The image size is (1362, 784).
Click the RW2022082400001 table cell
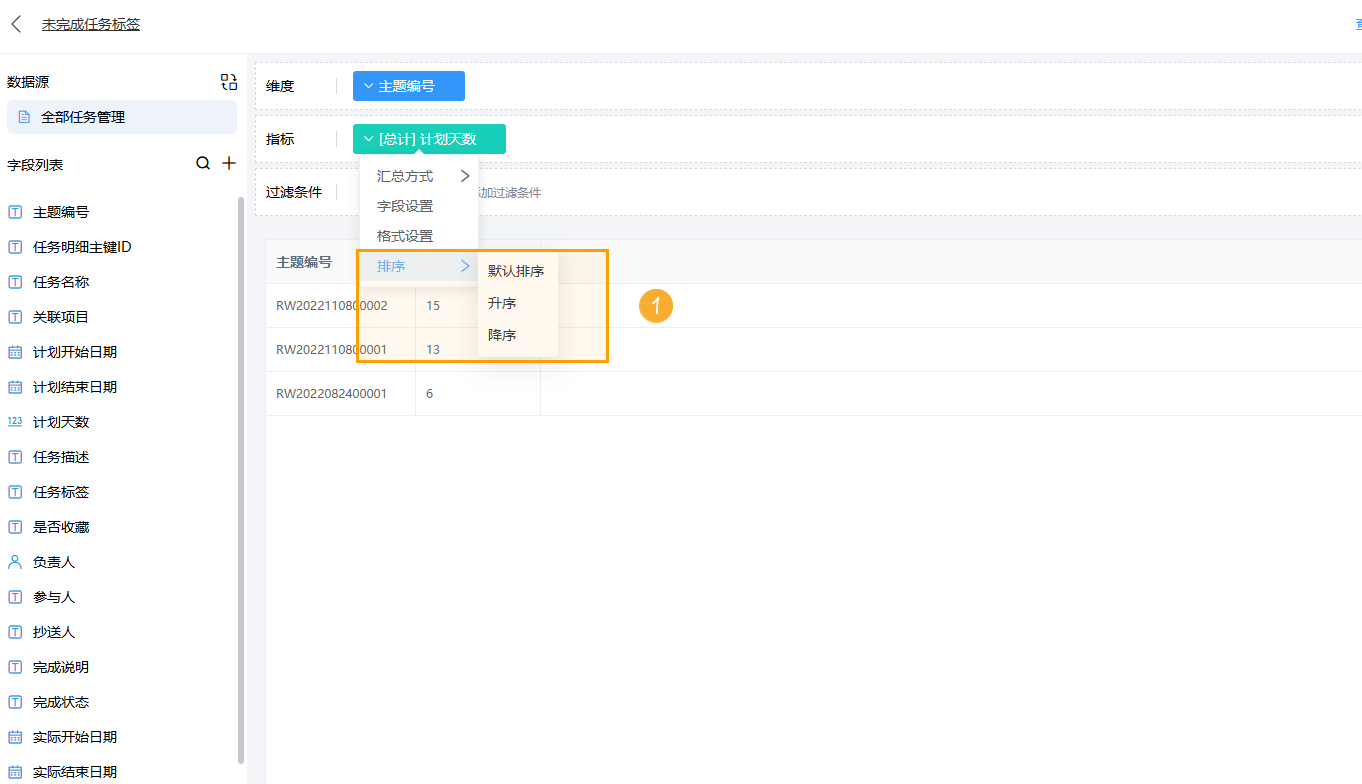[331, 394]
